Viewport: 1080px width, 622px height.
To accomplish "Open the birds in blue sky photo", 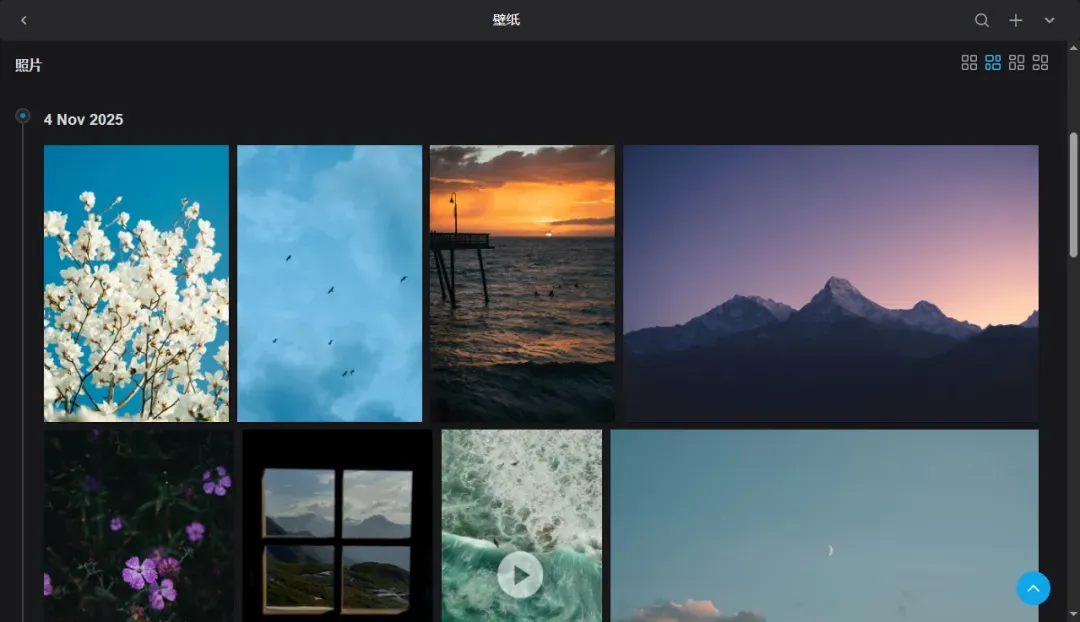I will (329, 283).
